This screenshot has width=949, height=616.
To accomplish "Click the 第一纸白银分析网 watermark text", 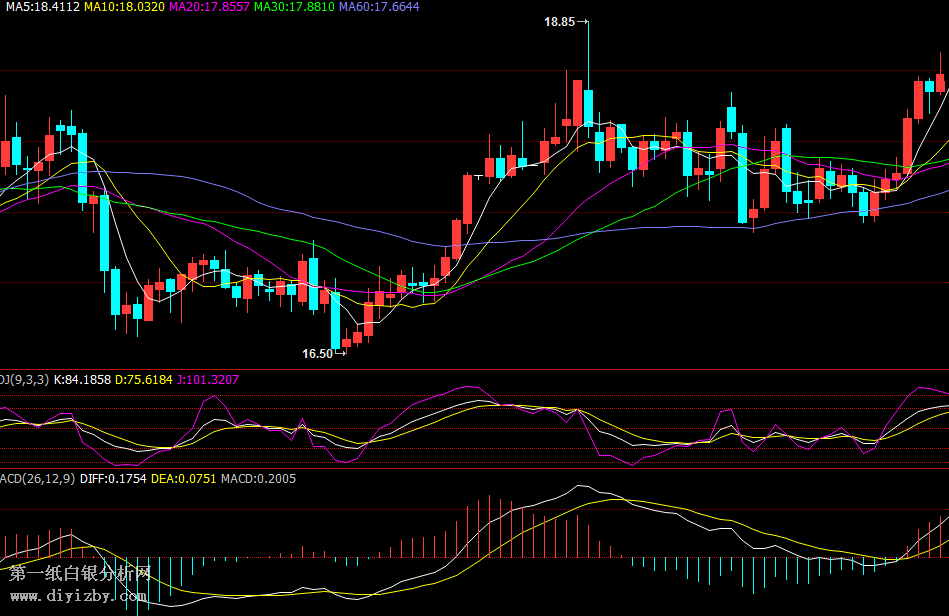I will (80, 574).
